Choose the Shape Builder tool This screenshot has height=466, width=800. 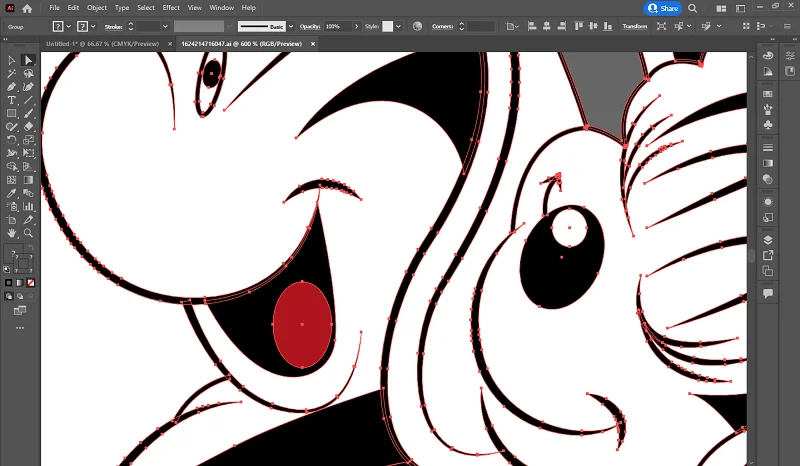[11, 166]
